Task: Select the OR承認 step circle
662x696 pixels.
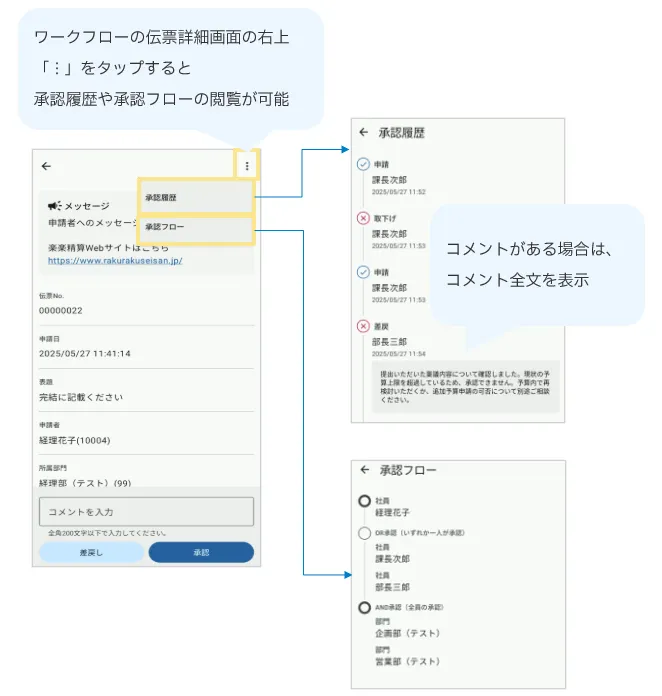Action: 365,533
